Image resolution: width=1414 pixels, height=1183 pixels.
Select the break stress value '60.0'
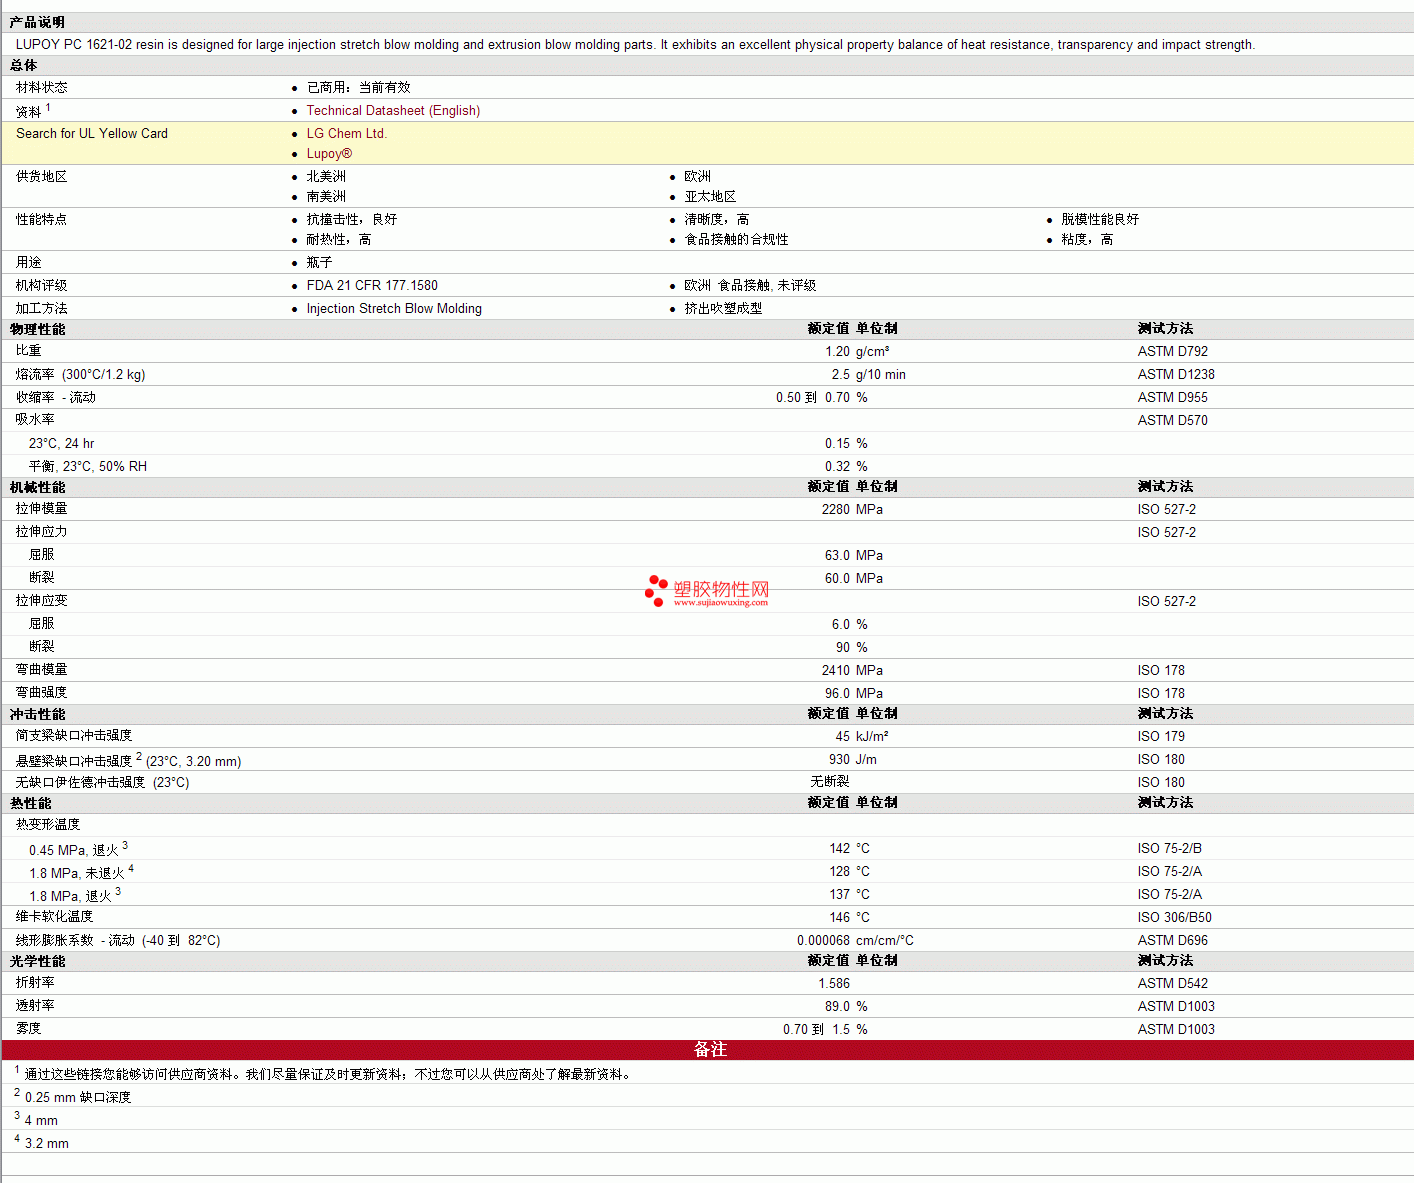[x=837, y=579]
